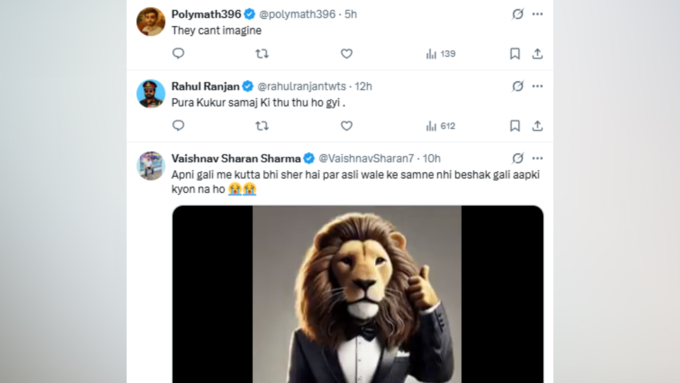
Task: Open more options for Rahul Ranjan's tweet
Action: [x=537, y=86]
